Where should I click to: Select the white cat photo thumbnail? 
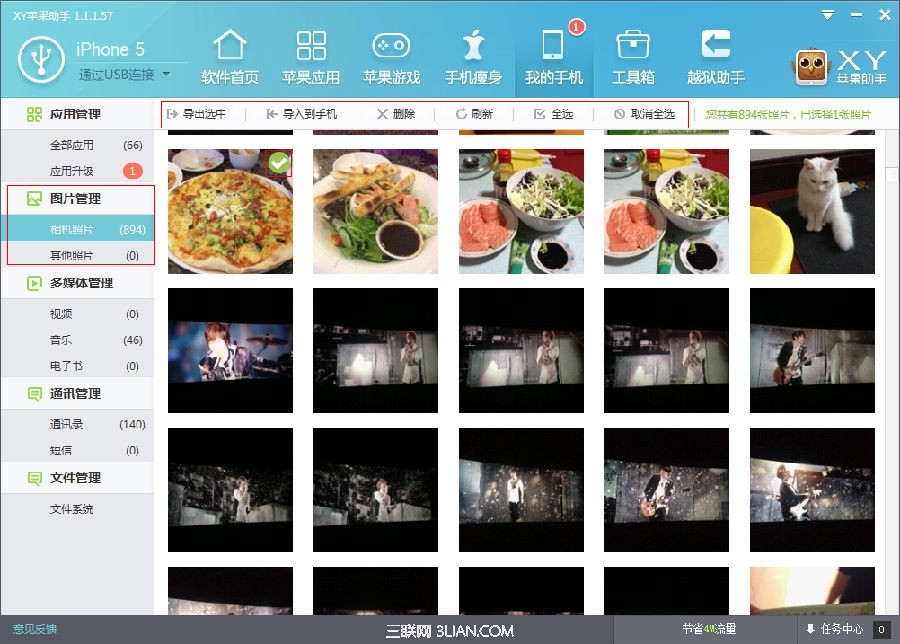click(812, 211)
